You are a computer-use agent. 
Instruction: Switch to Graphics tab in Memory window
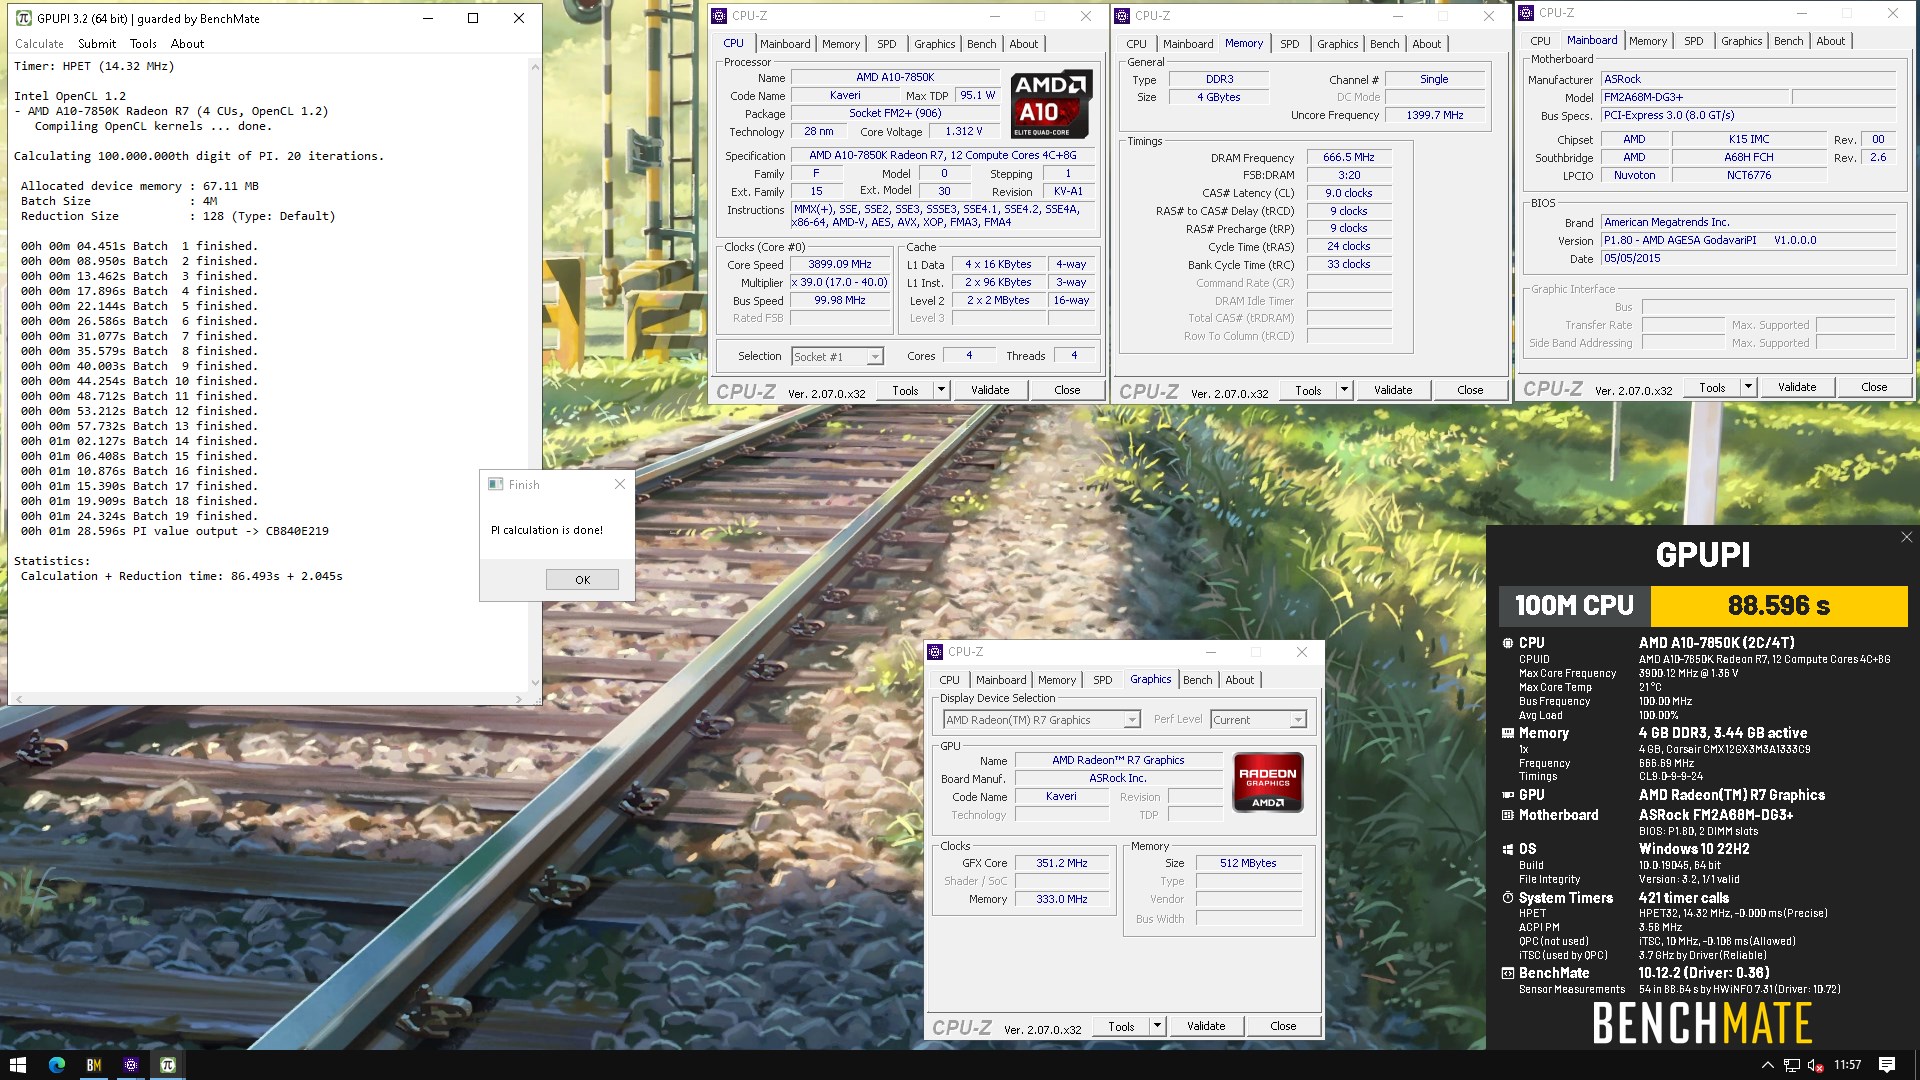point(1338,44)
